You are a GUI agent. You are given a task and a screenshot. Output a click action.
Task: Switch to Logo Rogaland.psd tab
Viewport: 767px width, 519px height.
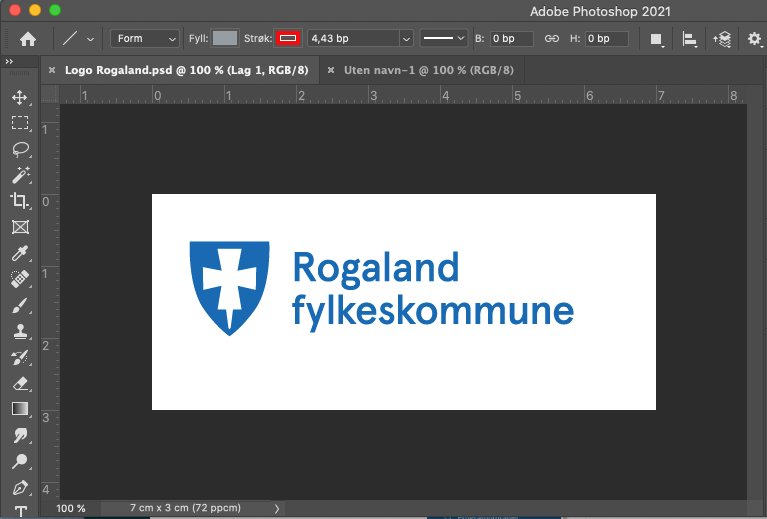click(186, 70)
